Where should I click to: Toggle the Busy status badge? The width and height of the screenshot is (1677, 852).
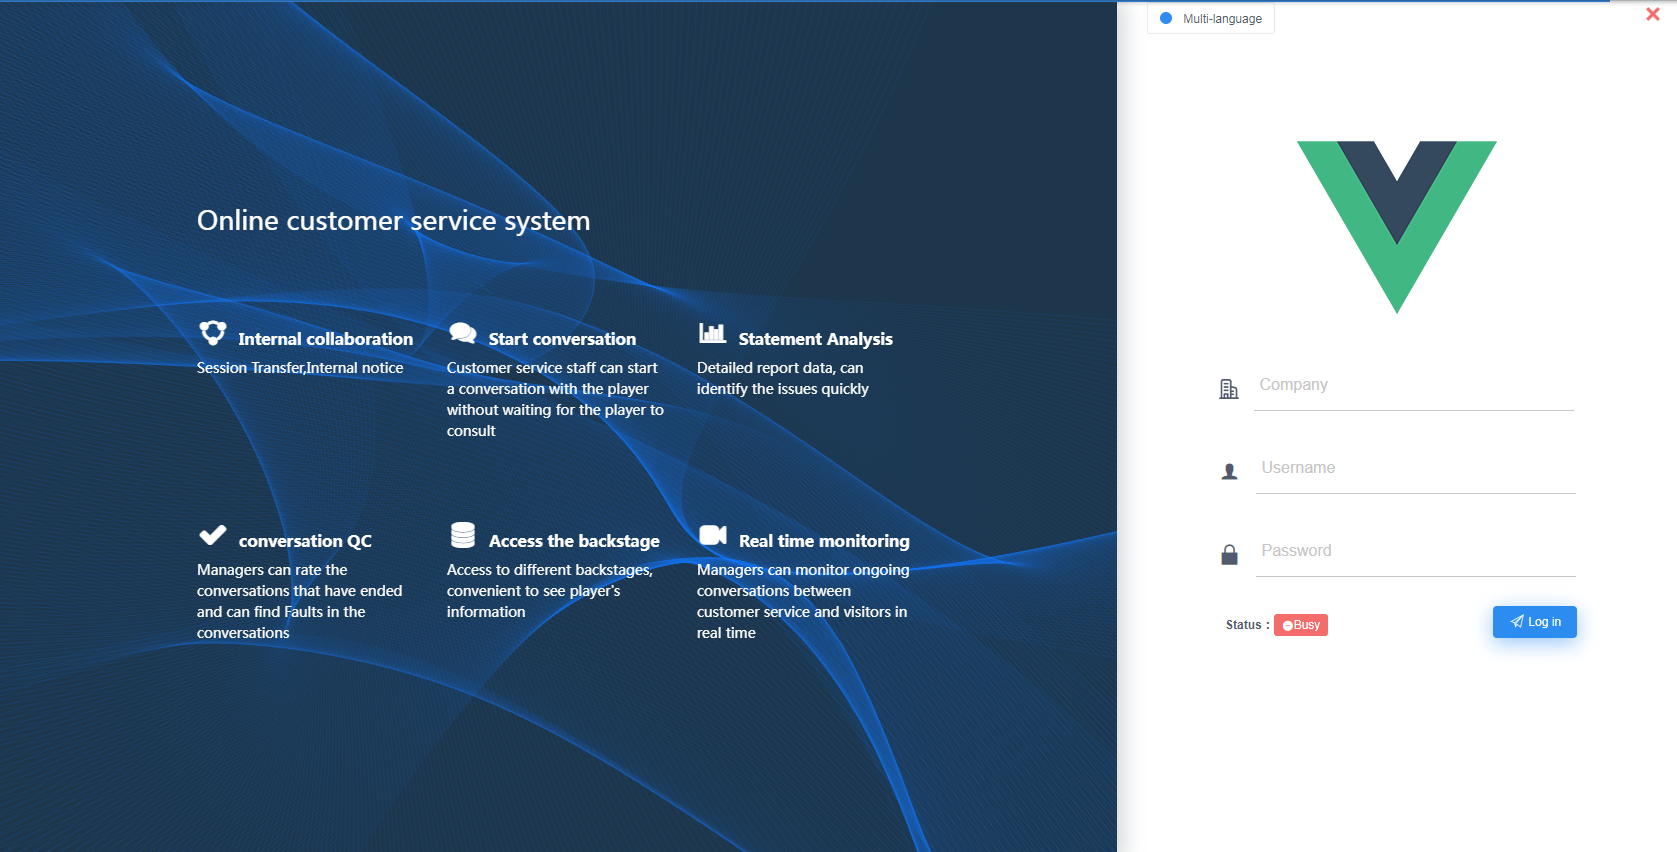coord(1301,625)
